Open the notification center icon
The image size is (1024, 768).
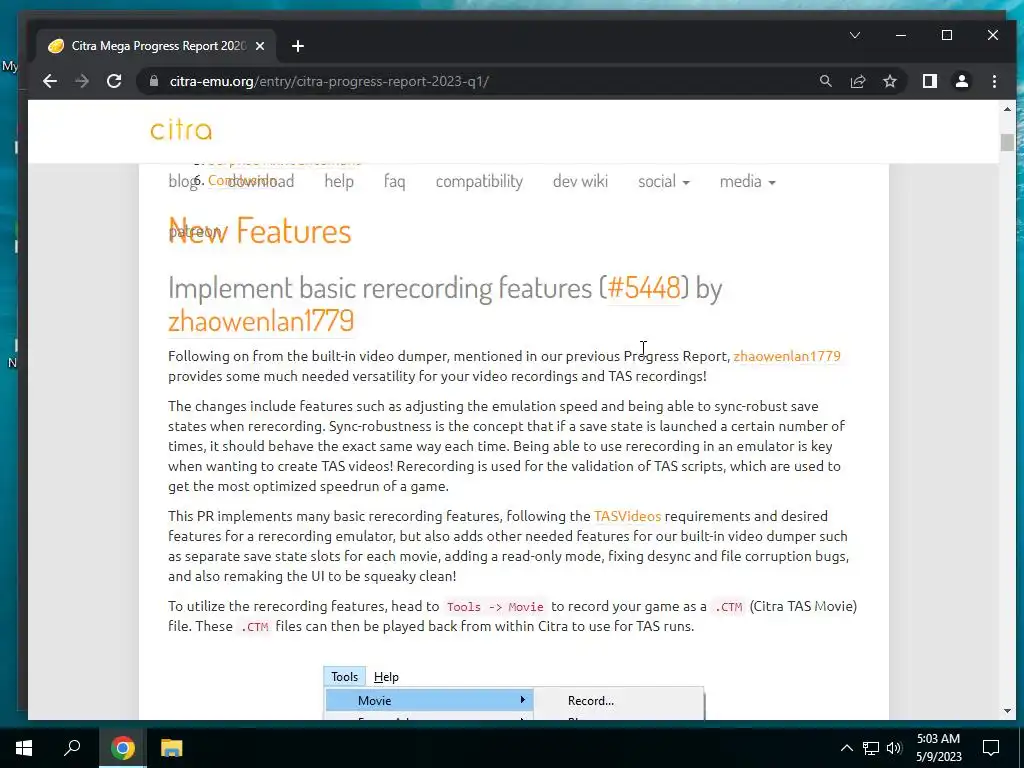tap(991, 748)
